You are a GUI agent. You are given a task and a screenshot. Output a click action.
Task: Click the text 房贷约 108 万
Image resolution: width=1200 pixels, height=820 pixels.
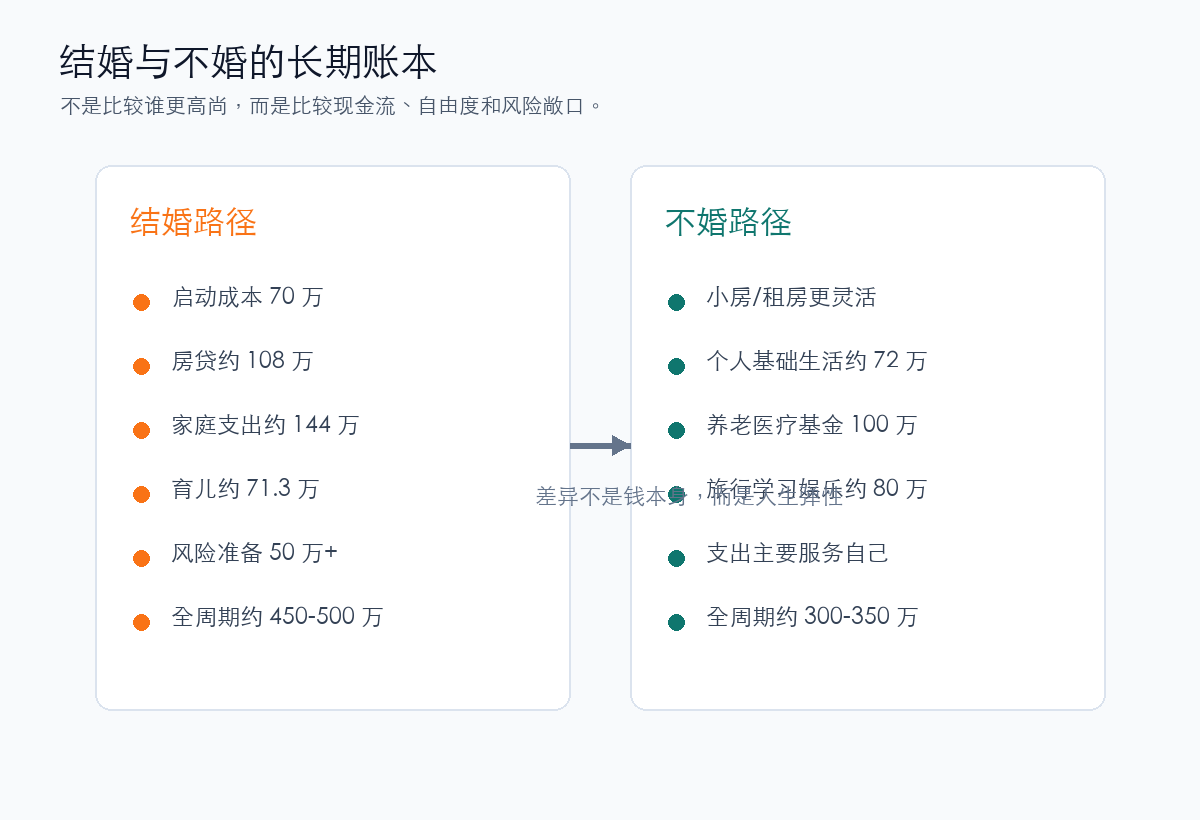(242, 361)
